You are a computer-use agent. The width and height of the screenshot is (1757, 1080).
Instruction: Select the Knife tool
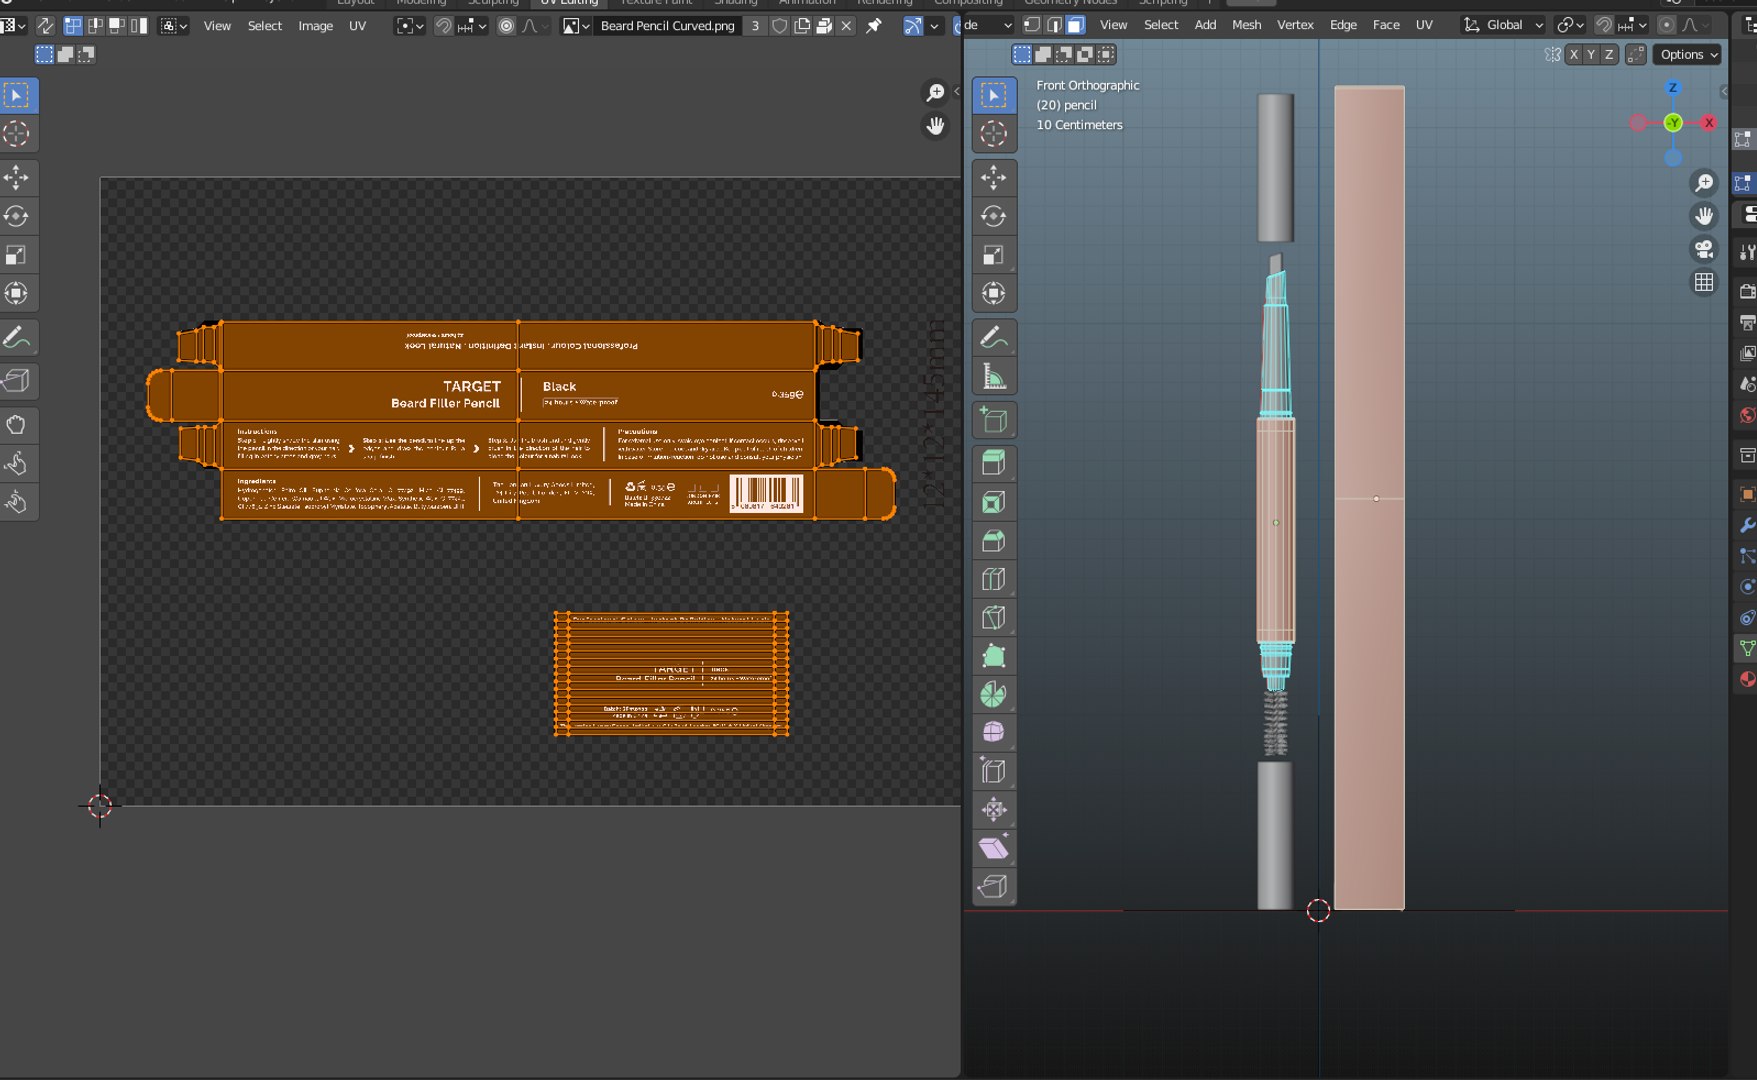click(994, 618)
